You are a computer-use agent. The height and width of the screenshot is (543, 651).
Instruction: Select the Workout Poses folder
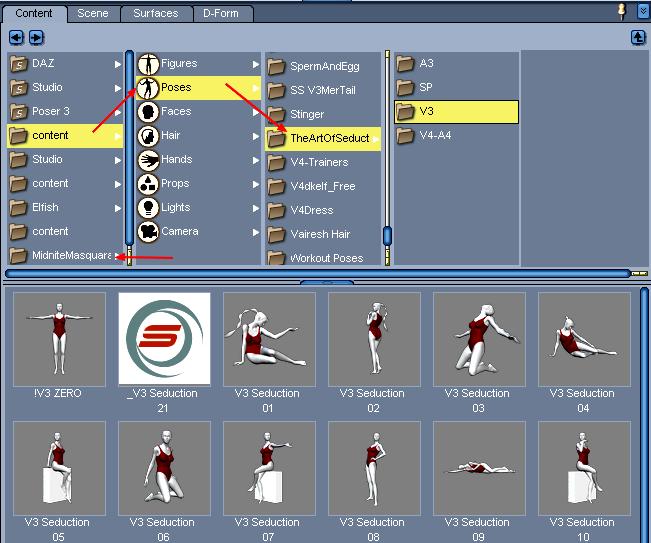[323, 258]
